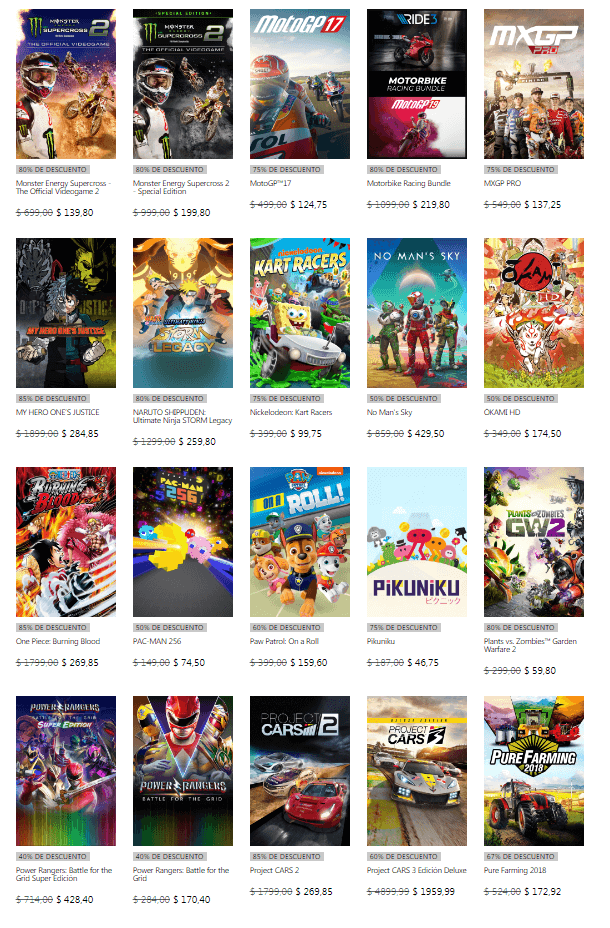
Task: Open the OKAMI HD cover thumbnail
Action: click(534, 312)
